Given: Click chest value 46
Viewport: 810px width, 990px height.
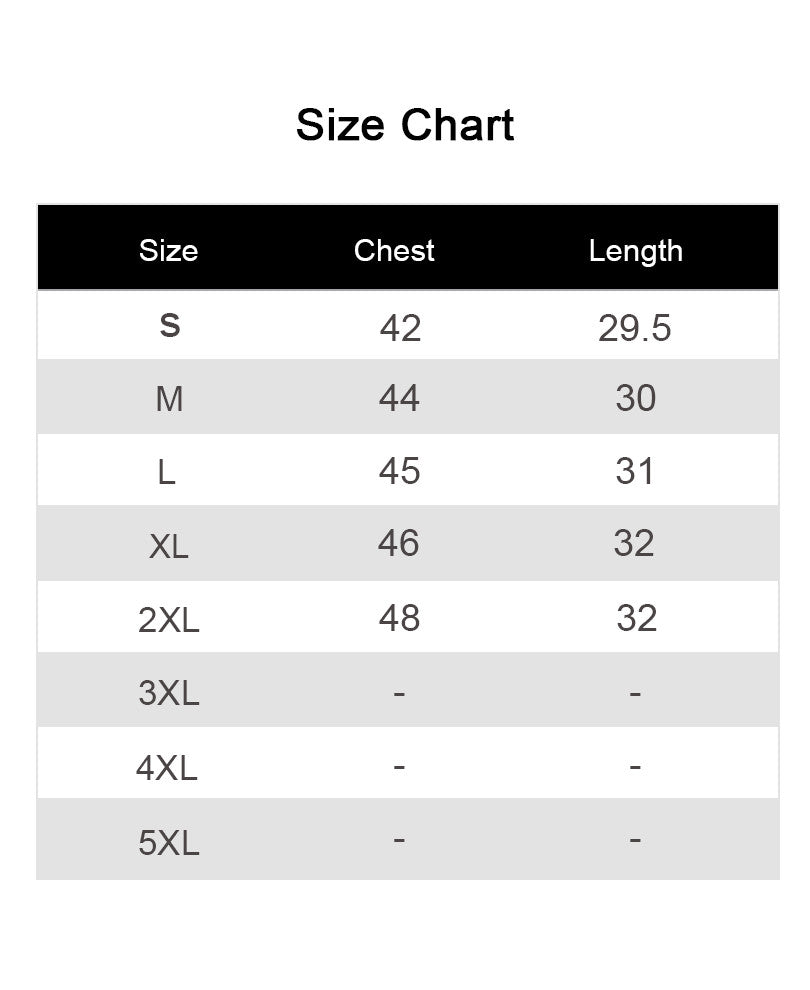Looking at the screenshot, I should (398, 543).
